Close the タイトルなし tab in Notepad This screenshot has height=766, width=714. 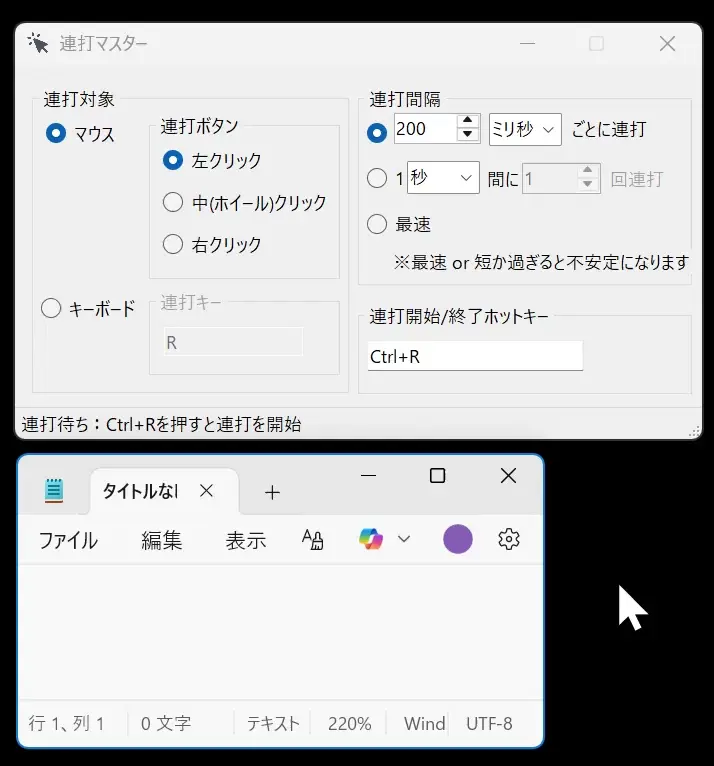tap(207, 490)
